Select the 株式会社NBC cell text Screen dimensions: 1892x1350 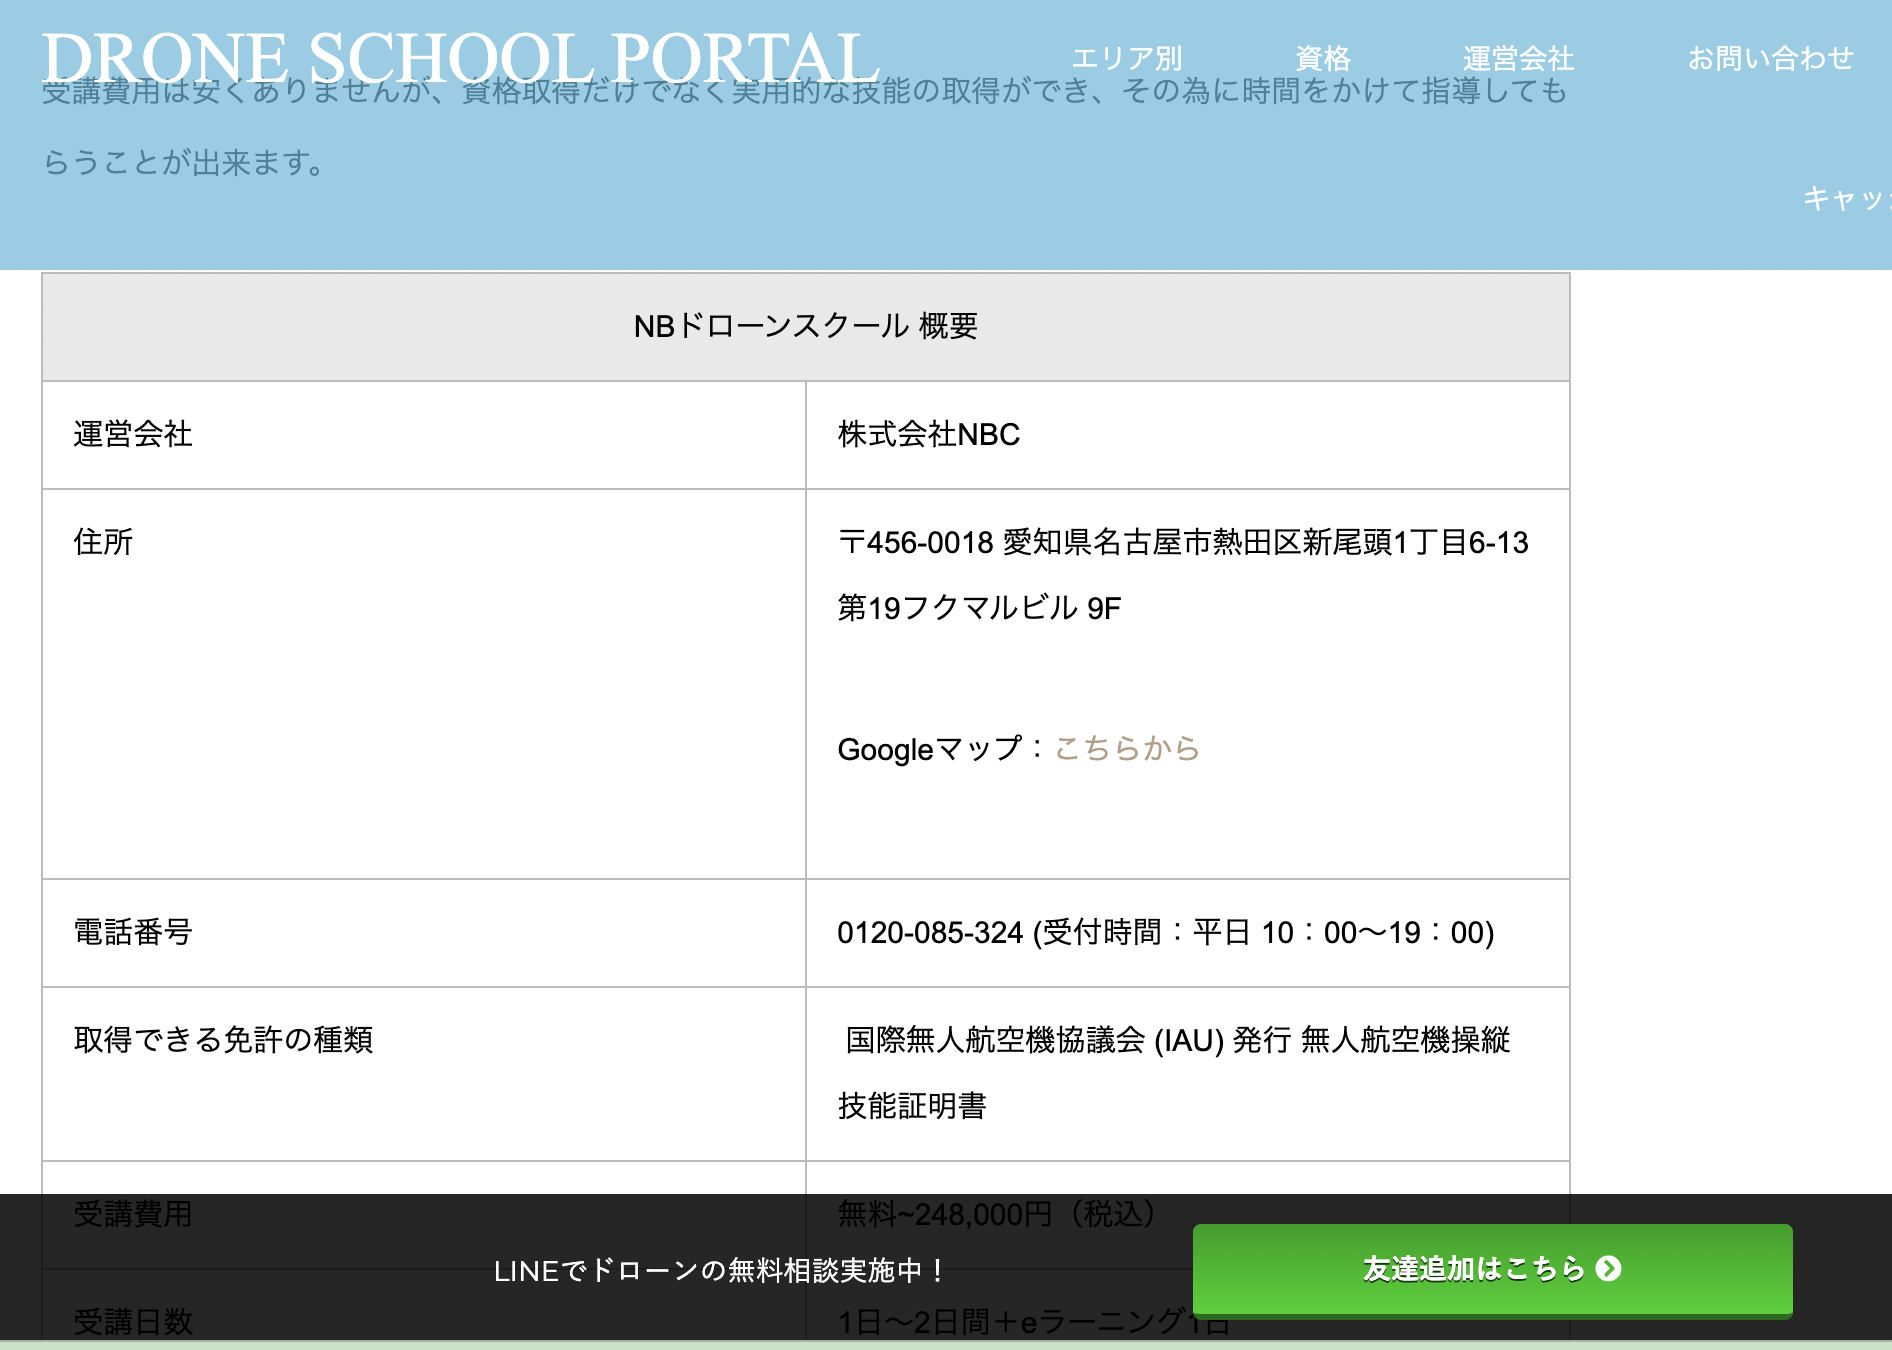point(929,434)
